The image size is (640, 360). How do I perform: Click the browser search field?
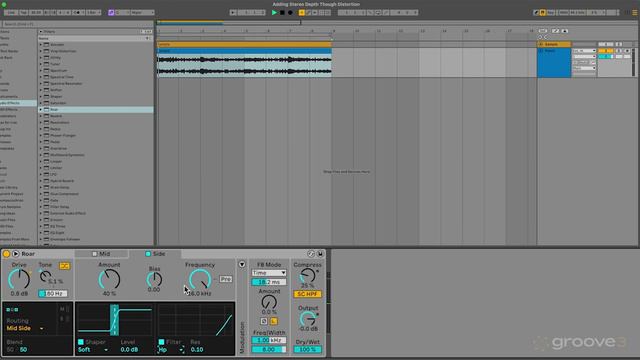[77, 24]
